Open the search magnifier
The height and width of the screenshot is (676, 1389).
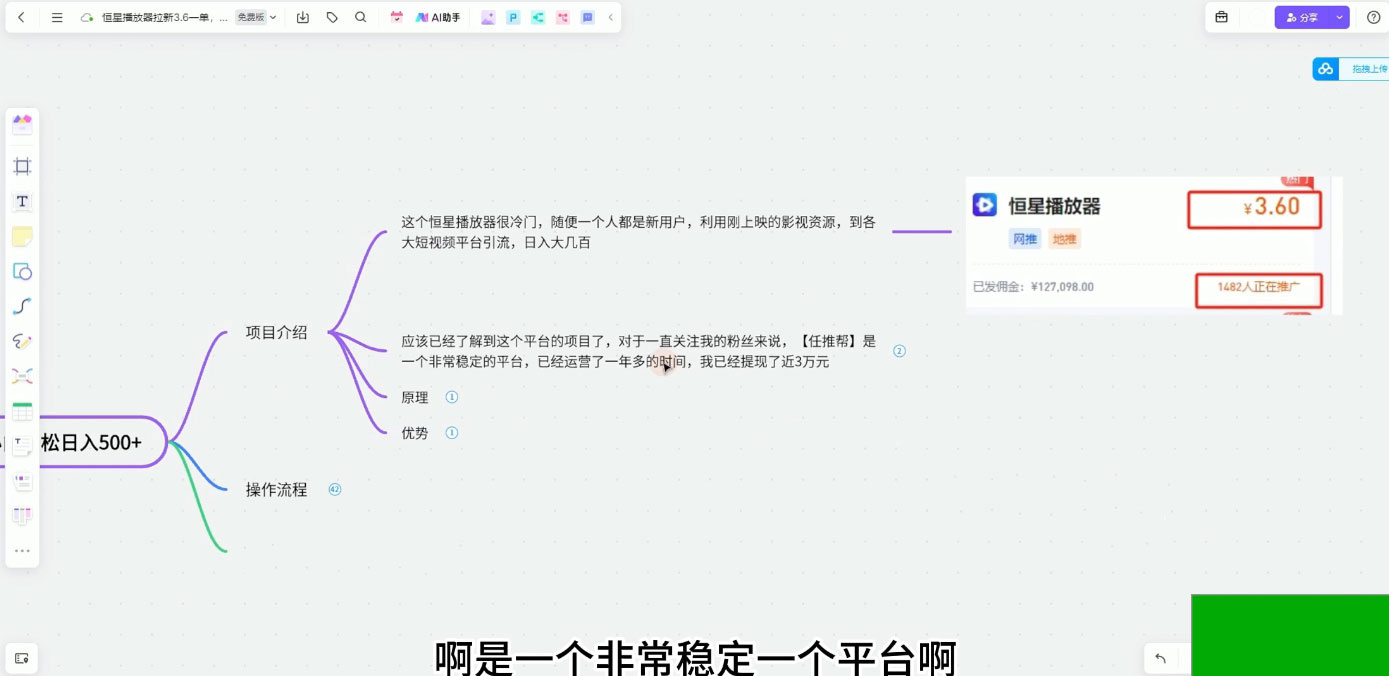click(361, 17)
